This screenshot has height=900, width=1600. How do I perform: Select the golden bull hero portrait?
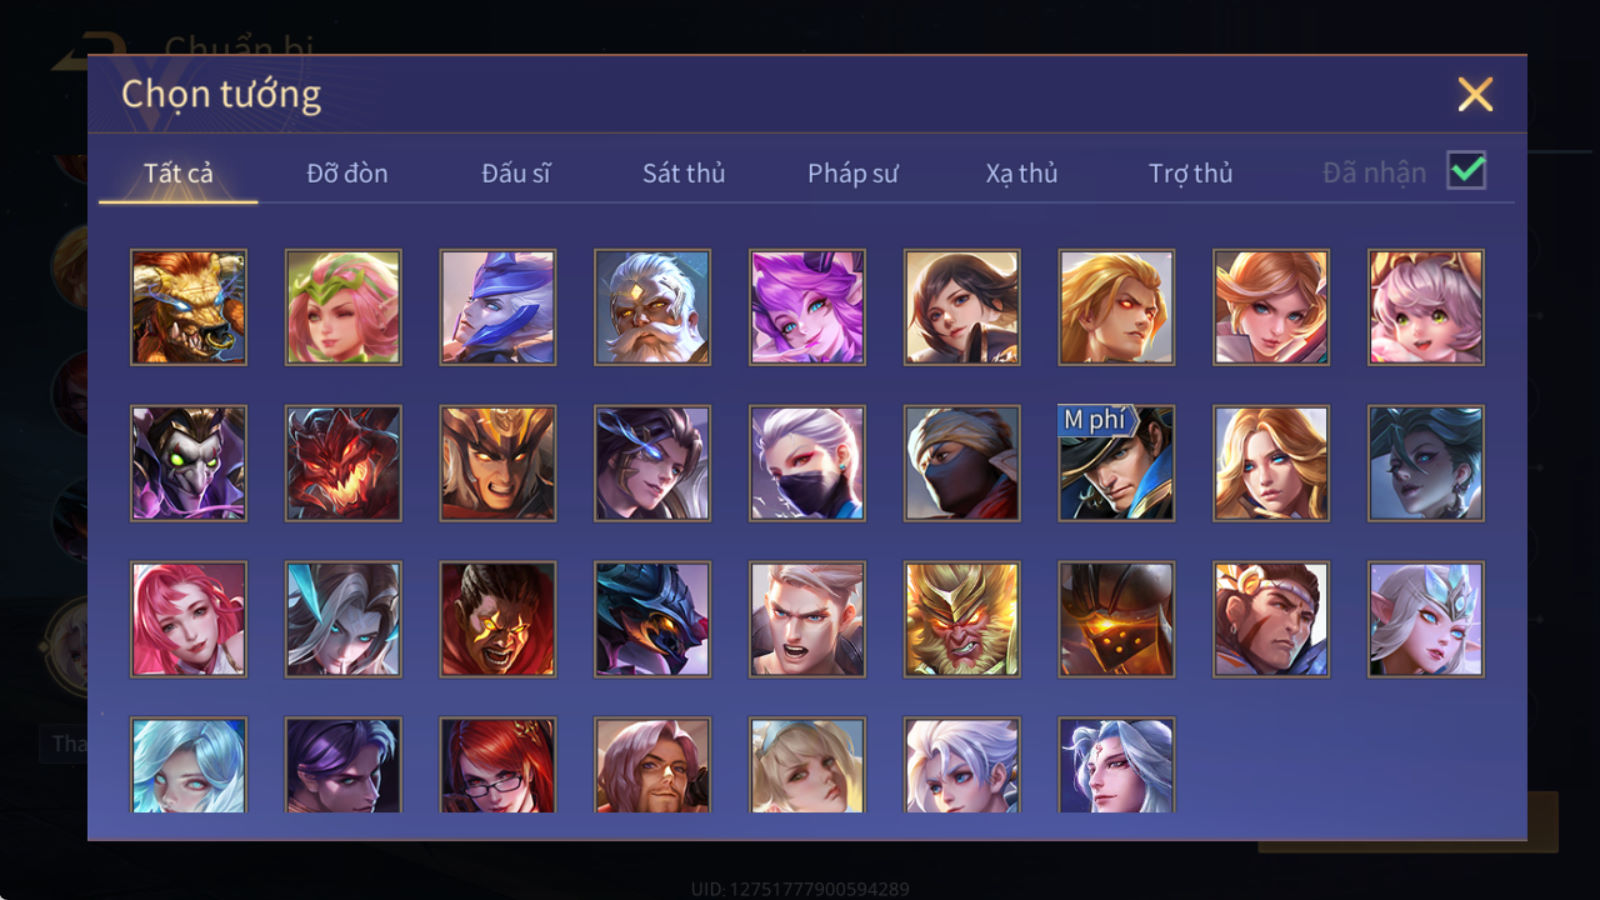pyautogui.click(x=188, y=307)
